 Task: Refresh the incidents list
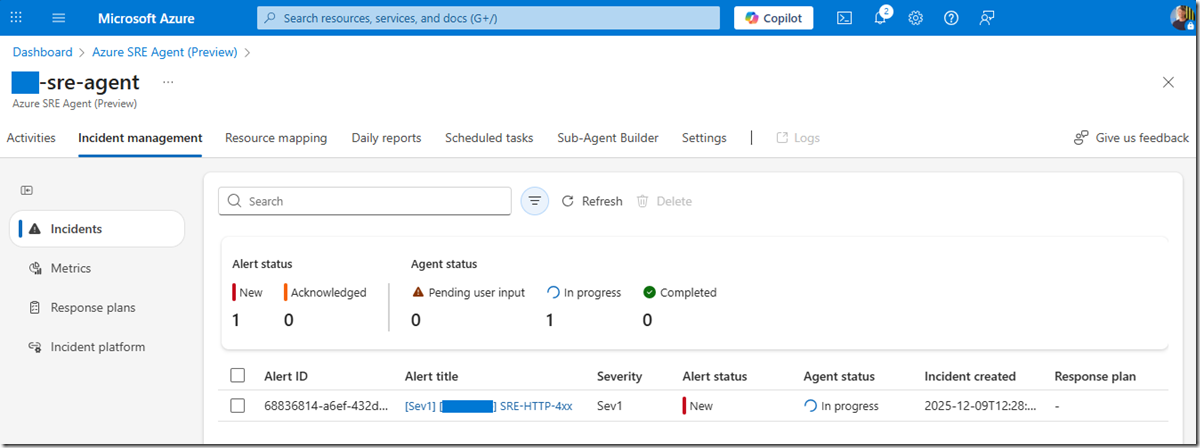coord(592,201)
